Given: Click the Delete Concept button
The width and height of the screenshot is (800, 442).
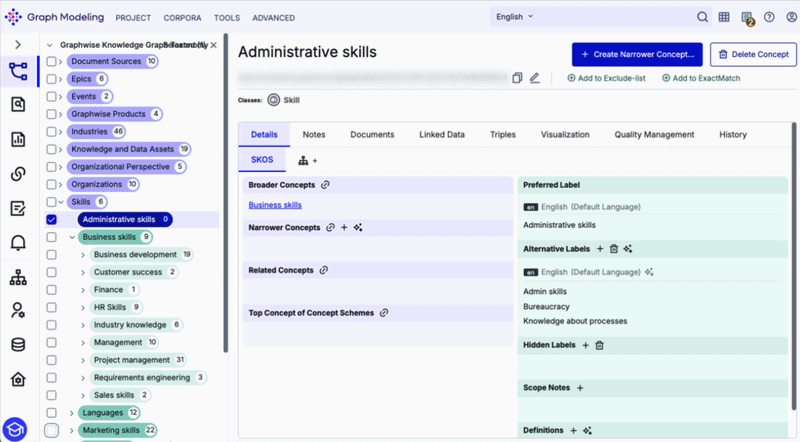Looking at the screenshot, I should click(754, 55).
